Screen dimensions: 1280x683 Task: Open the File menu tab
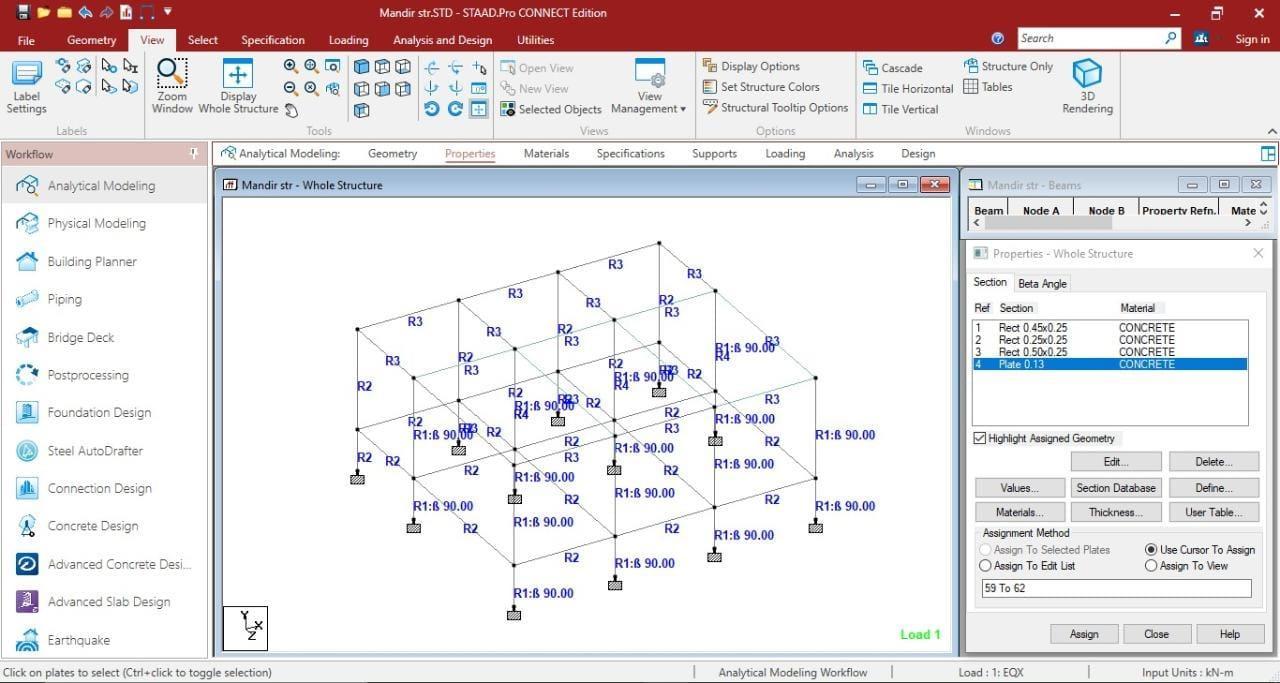[26, 40]
